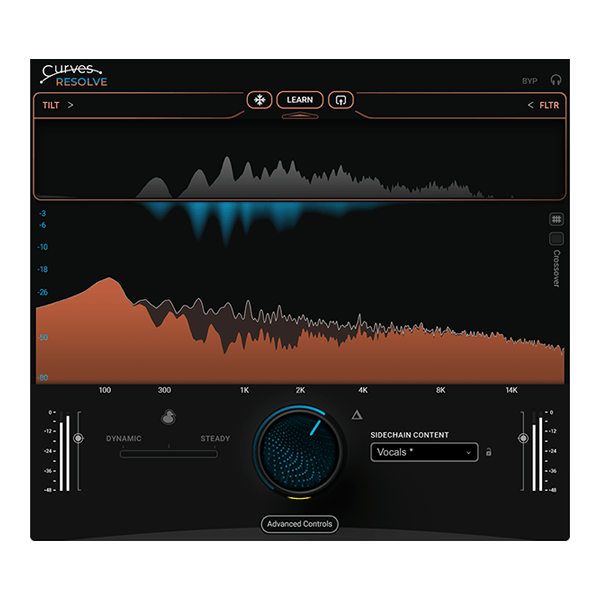Click the grid icon above Crossover
The image size is (600, 600).
[556, 219]
